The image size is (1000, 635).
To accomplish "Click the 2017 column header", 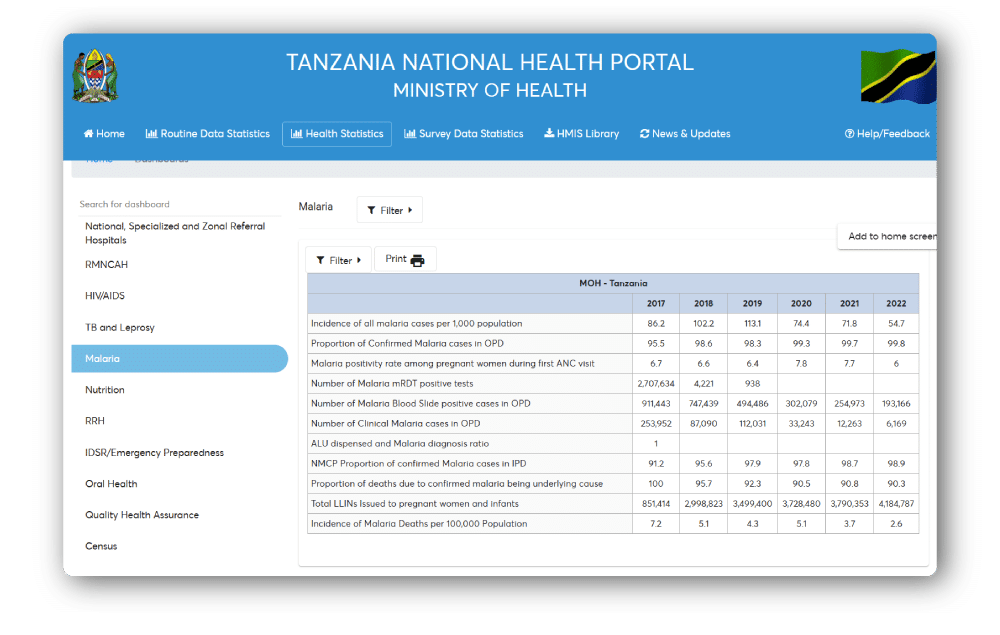I will [x=656, y=303].
